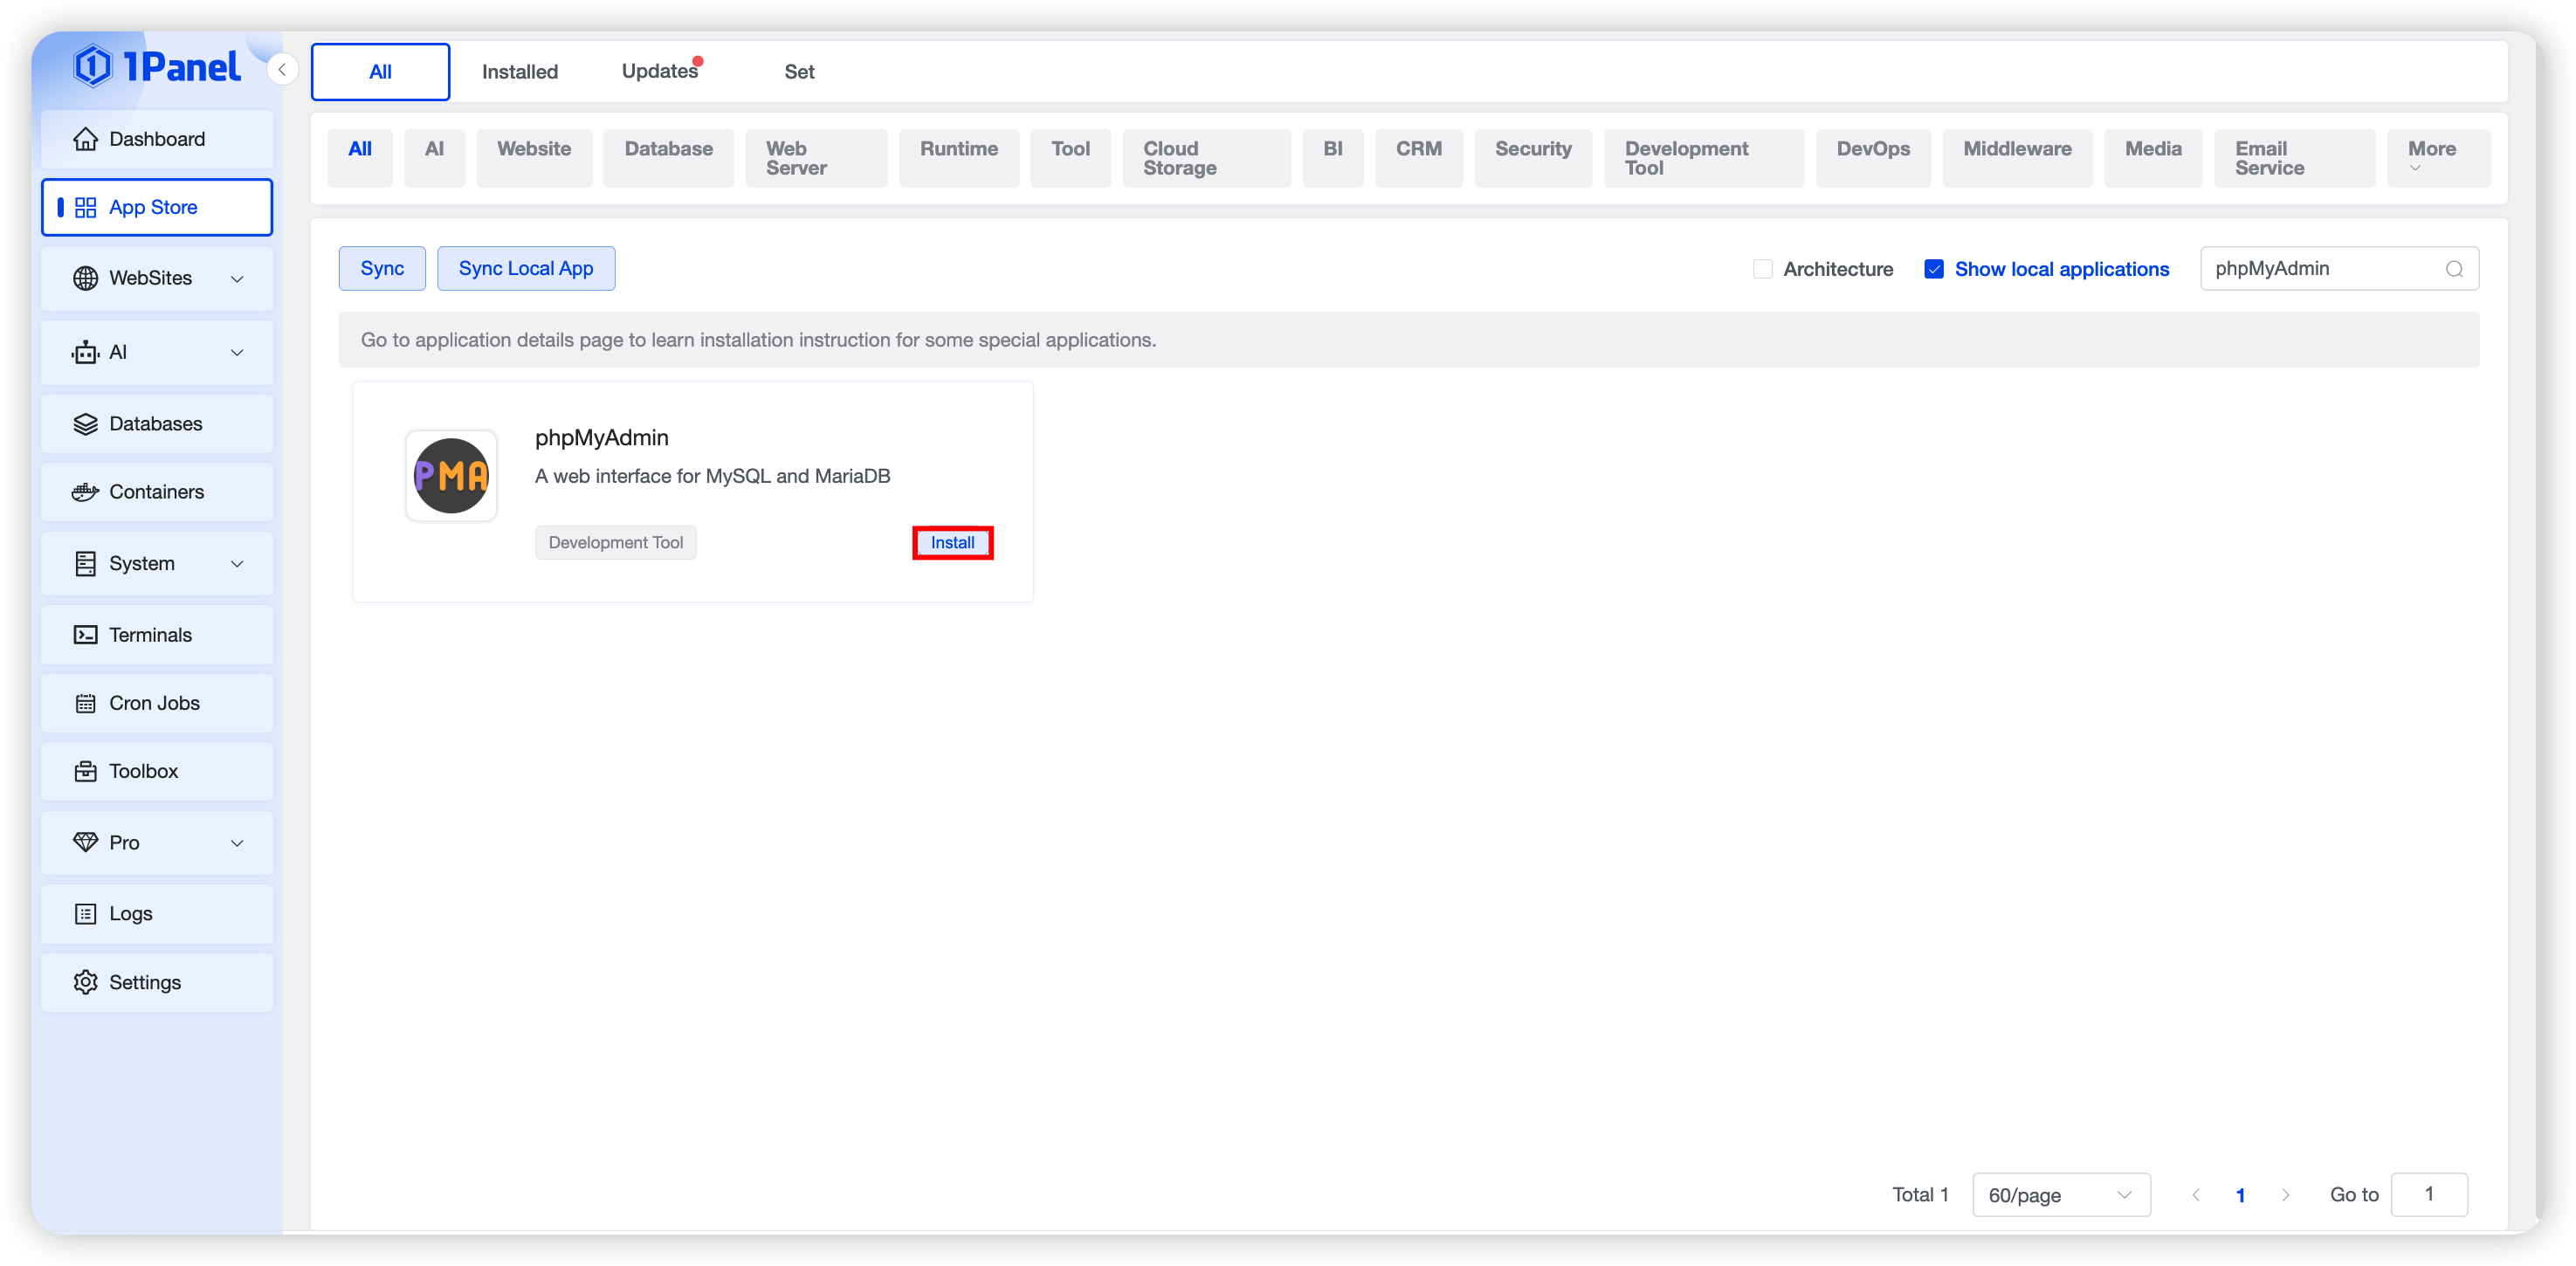
Task: Click the Toolbox icon in sidebar
Action: point(85,771)
